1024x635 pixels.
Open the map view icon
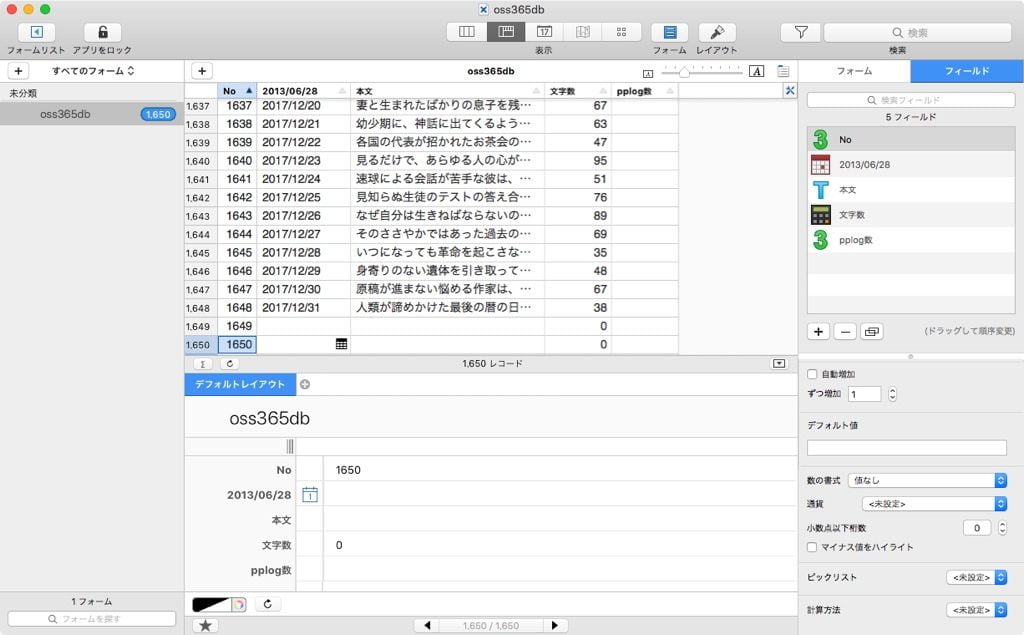point(583,31)
